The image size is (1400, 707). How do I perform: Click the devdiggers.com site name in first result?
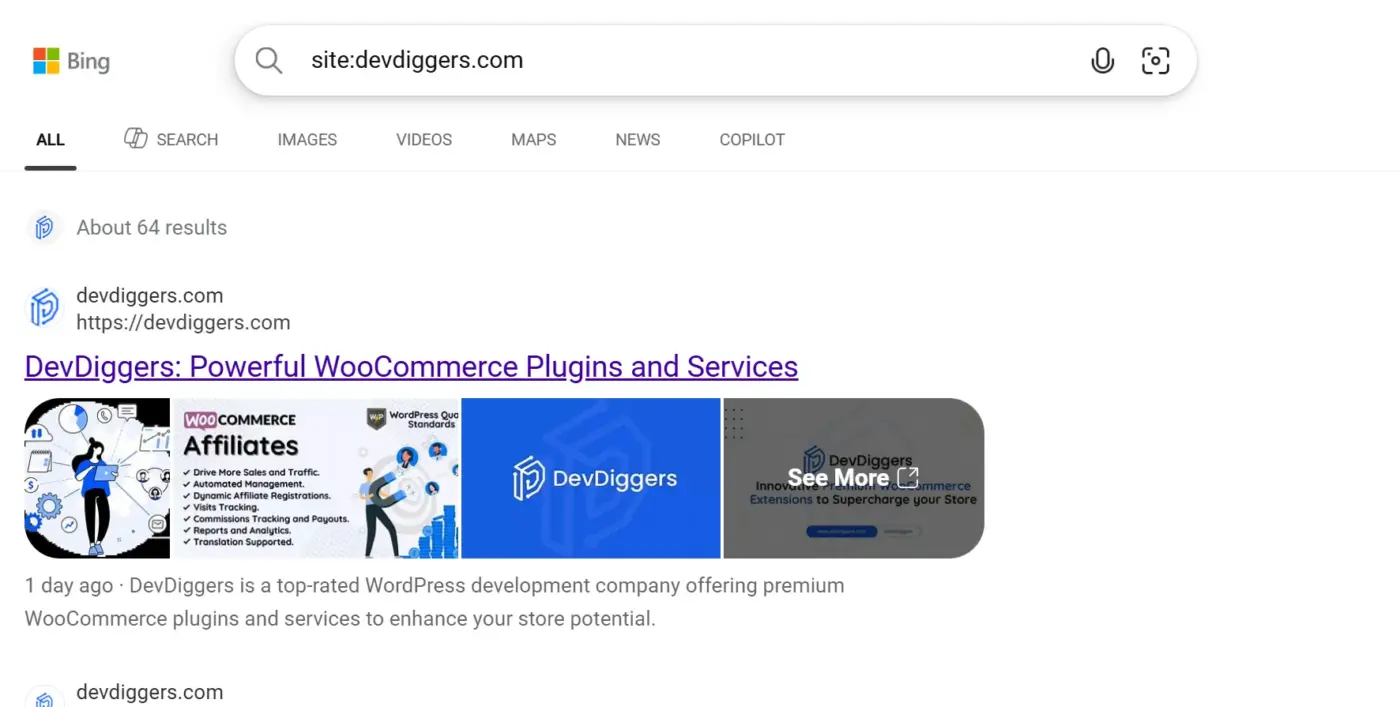(x=150, y=296)
